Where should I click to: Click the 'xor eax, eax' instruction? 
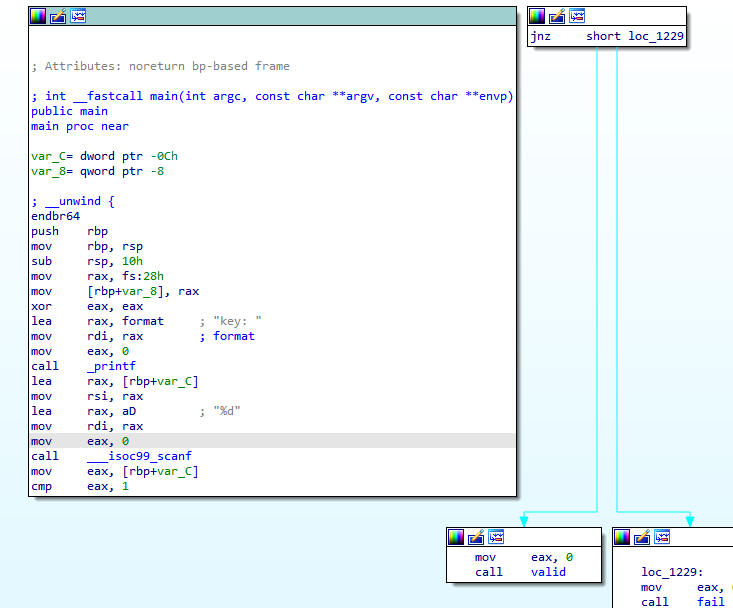coord(87,306)
